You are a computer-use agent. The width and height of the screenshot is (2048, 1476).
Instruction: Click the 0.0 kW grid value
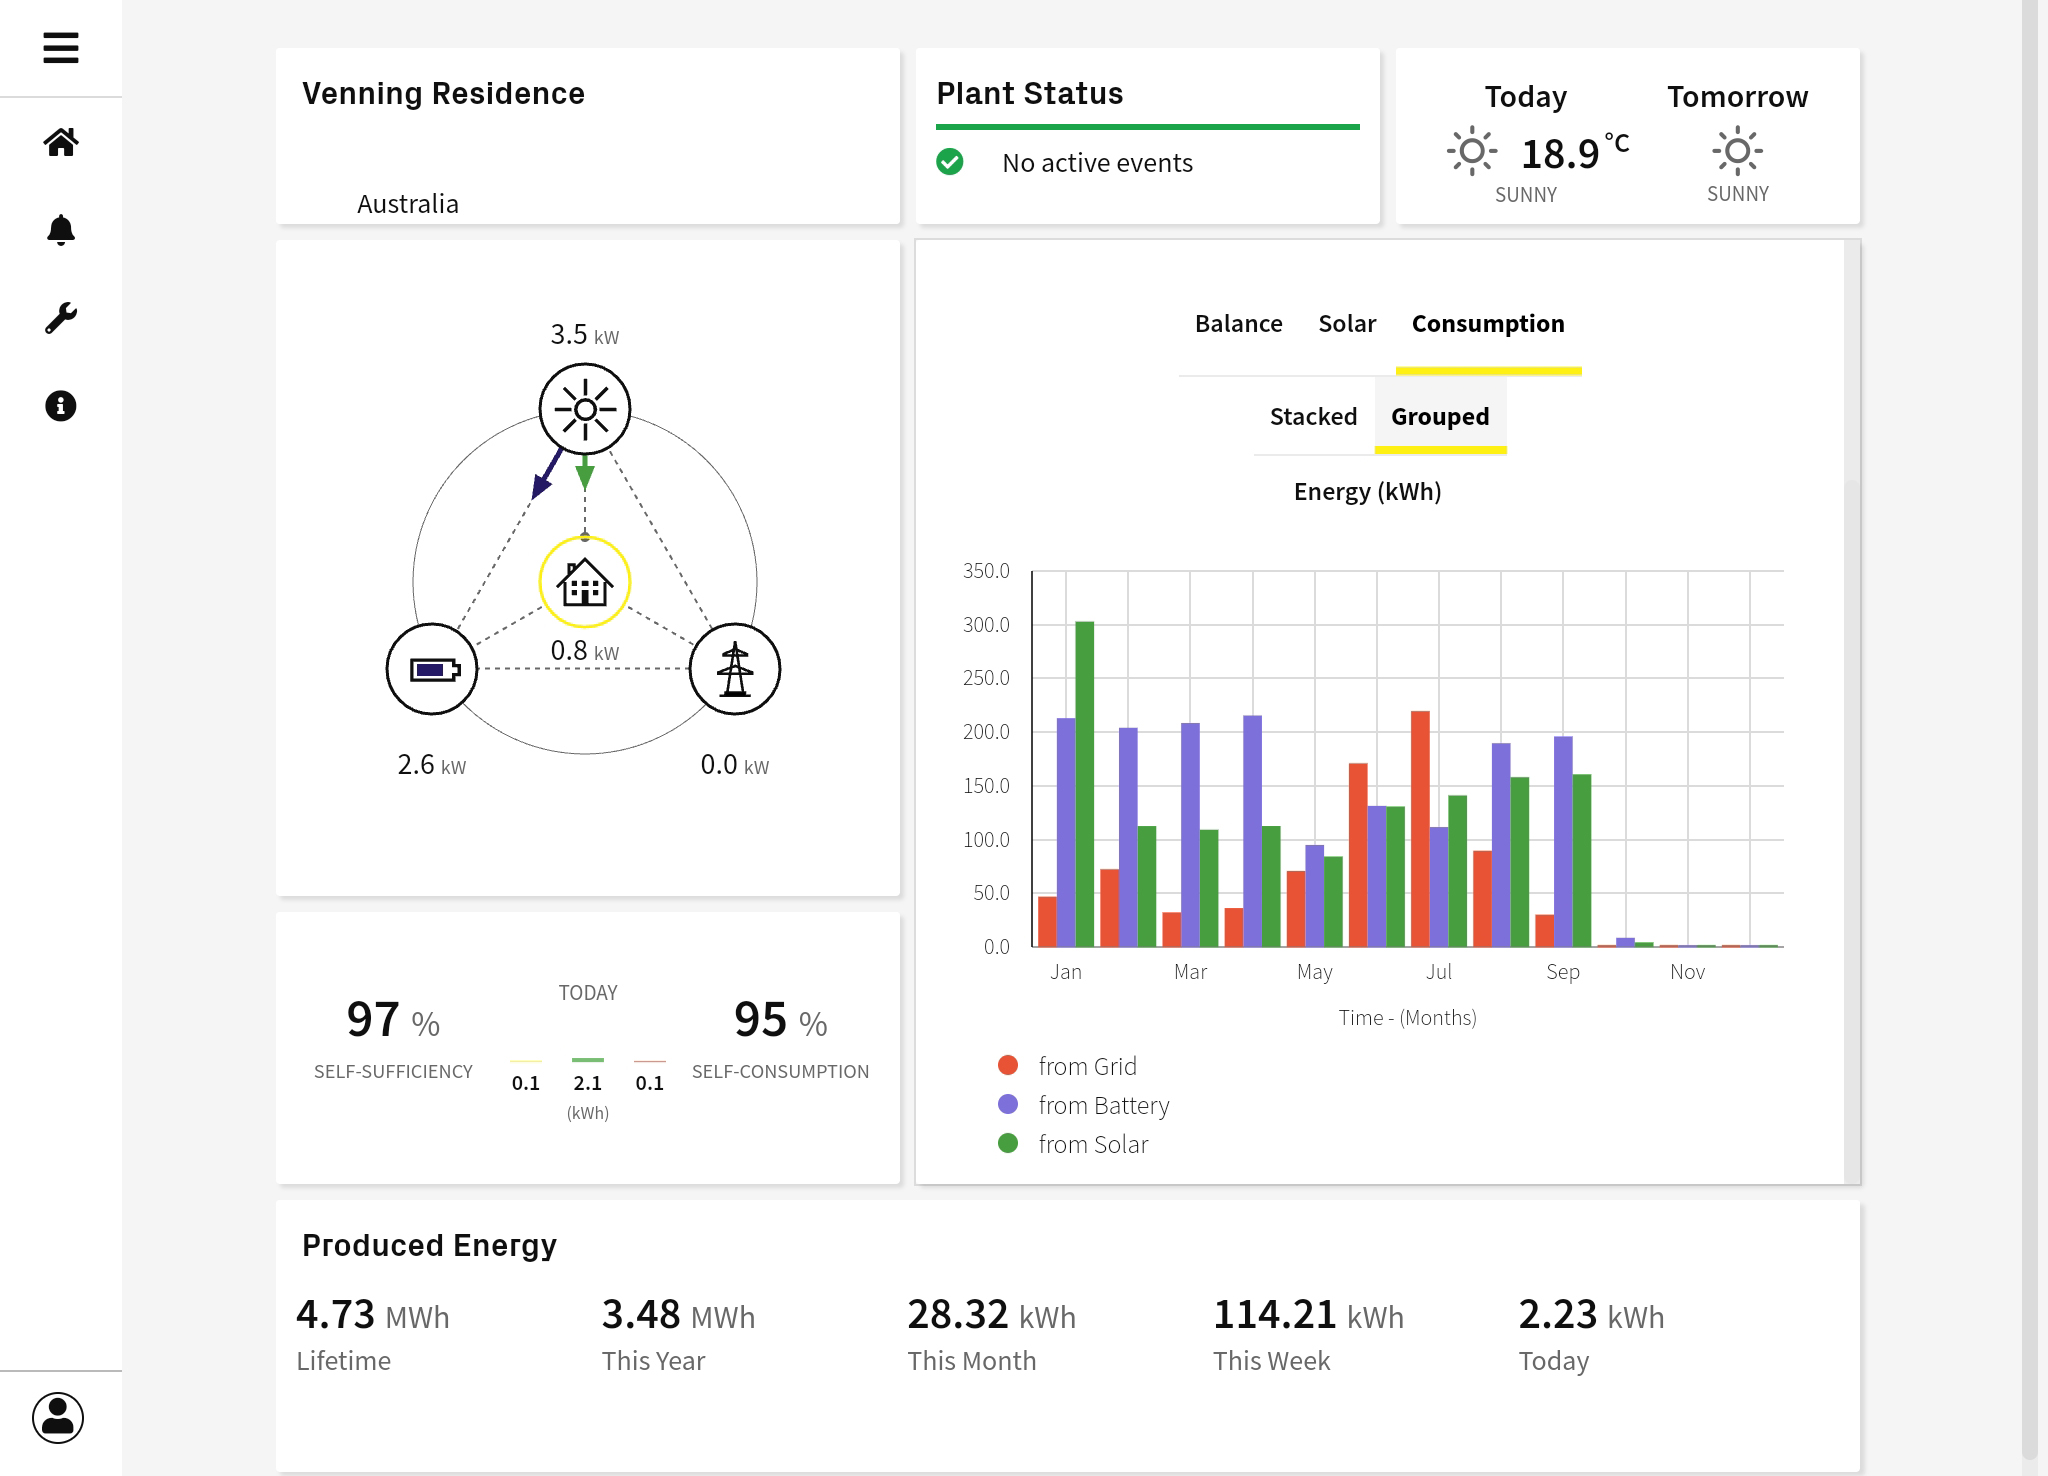click(735, 765)
